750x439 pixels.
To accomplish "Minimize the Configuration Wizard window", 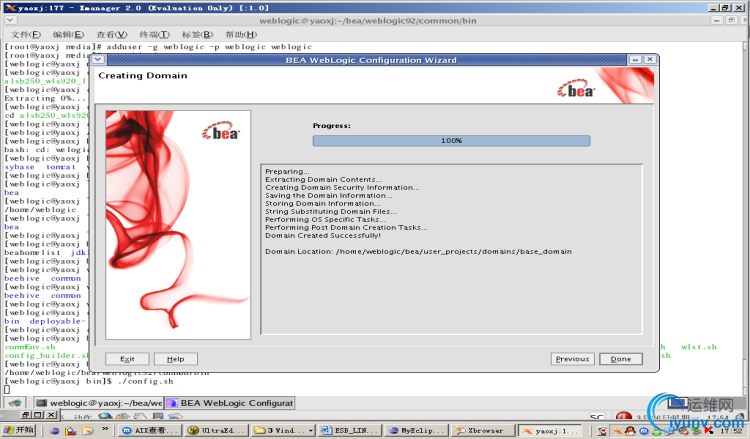I will point(635,59).
